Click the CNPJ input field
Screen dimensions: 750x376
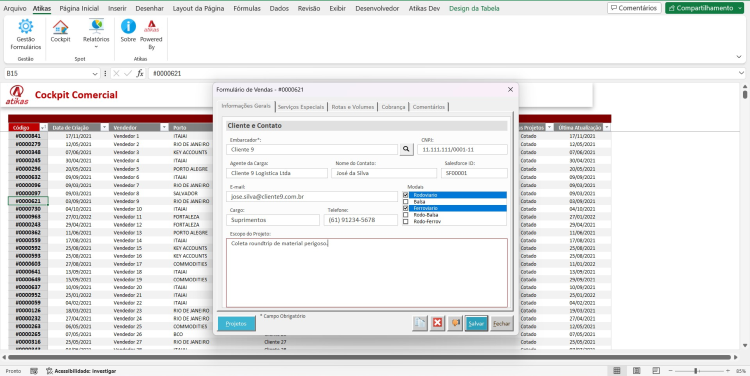click(462, 150)
